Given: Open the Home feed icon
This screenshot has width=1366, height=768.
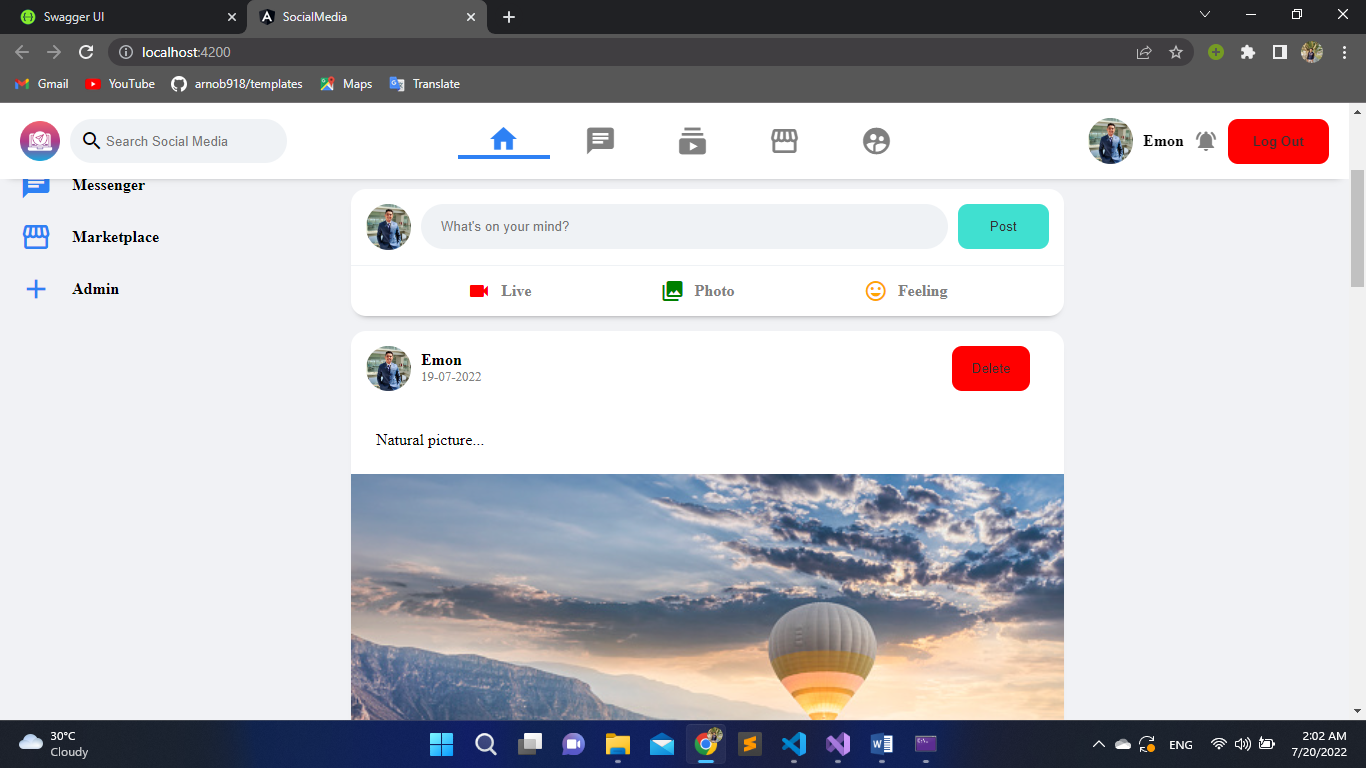Looking at the screenshot, I should [x=503, y=140].
